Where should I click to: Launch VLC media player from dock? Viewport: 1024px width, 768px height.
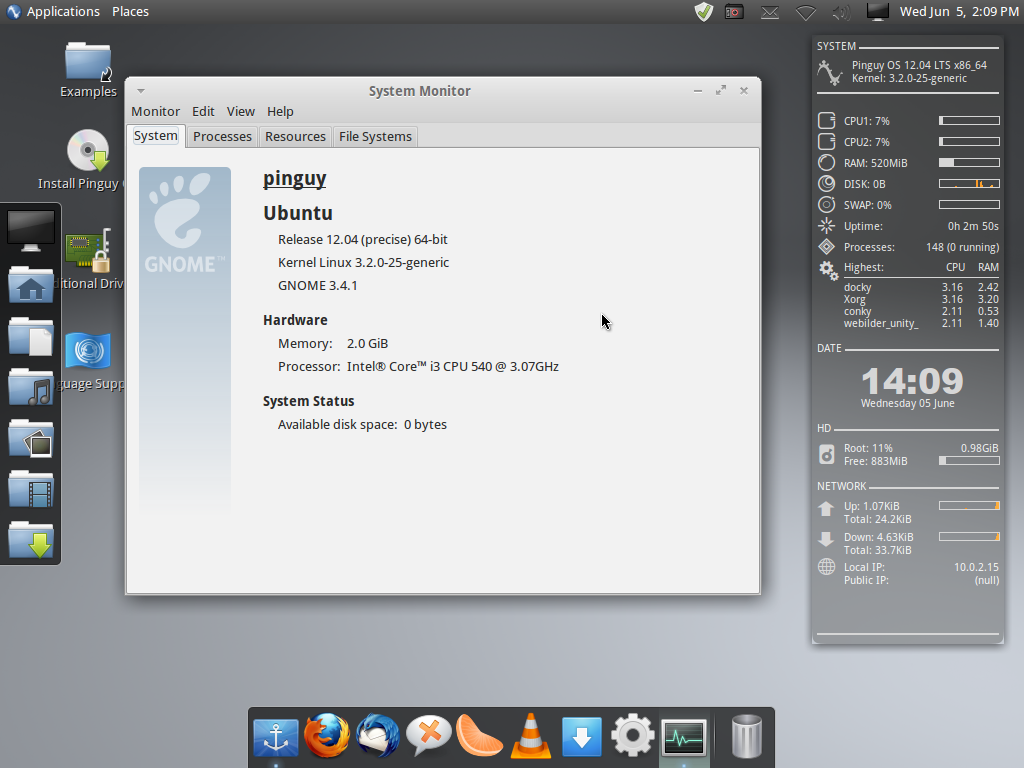[x=530, y=736]
